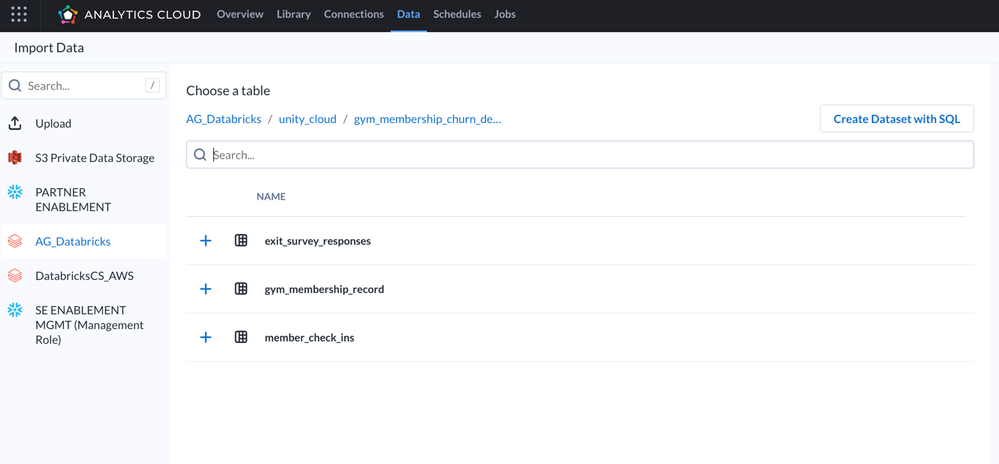Image resolution: width=999 pixels, height=464 pixels.
Task: Select DatabricksCS_AWS connection
Action: tap(83, 276)
